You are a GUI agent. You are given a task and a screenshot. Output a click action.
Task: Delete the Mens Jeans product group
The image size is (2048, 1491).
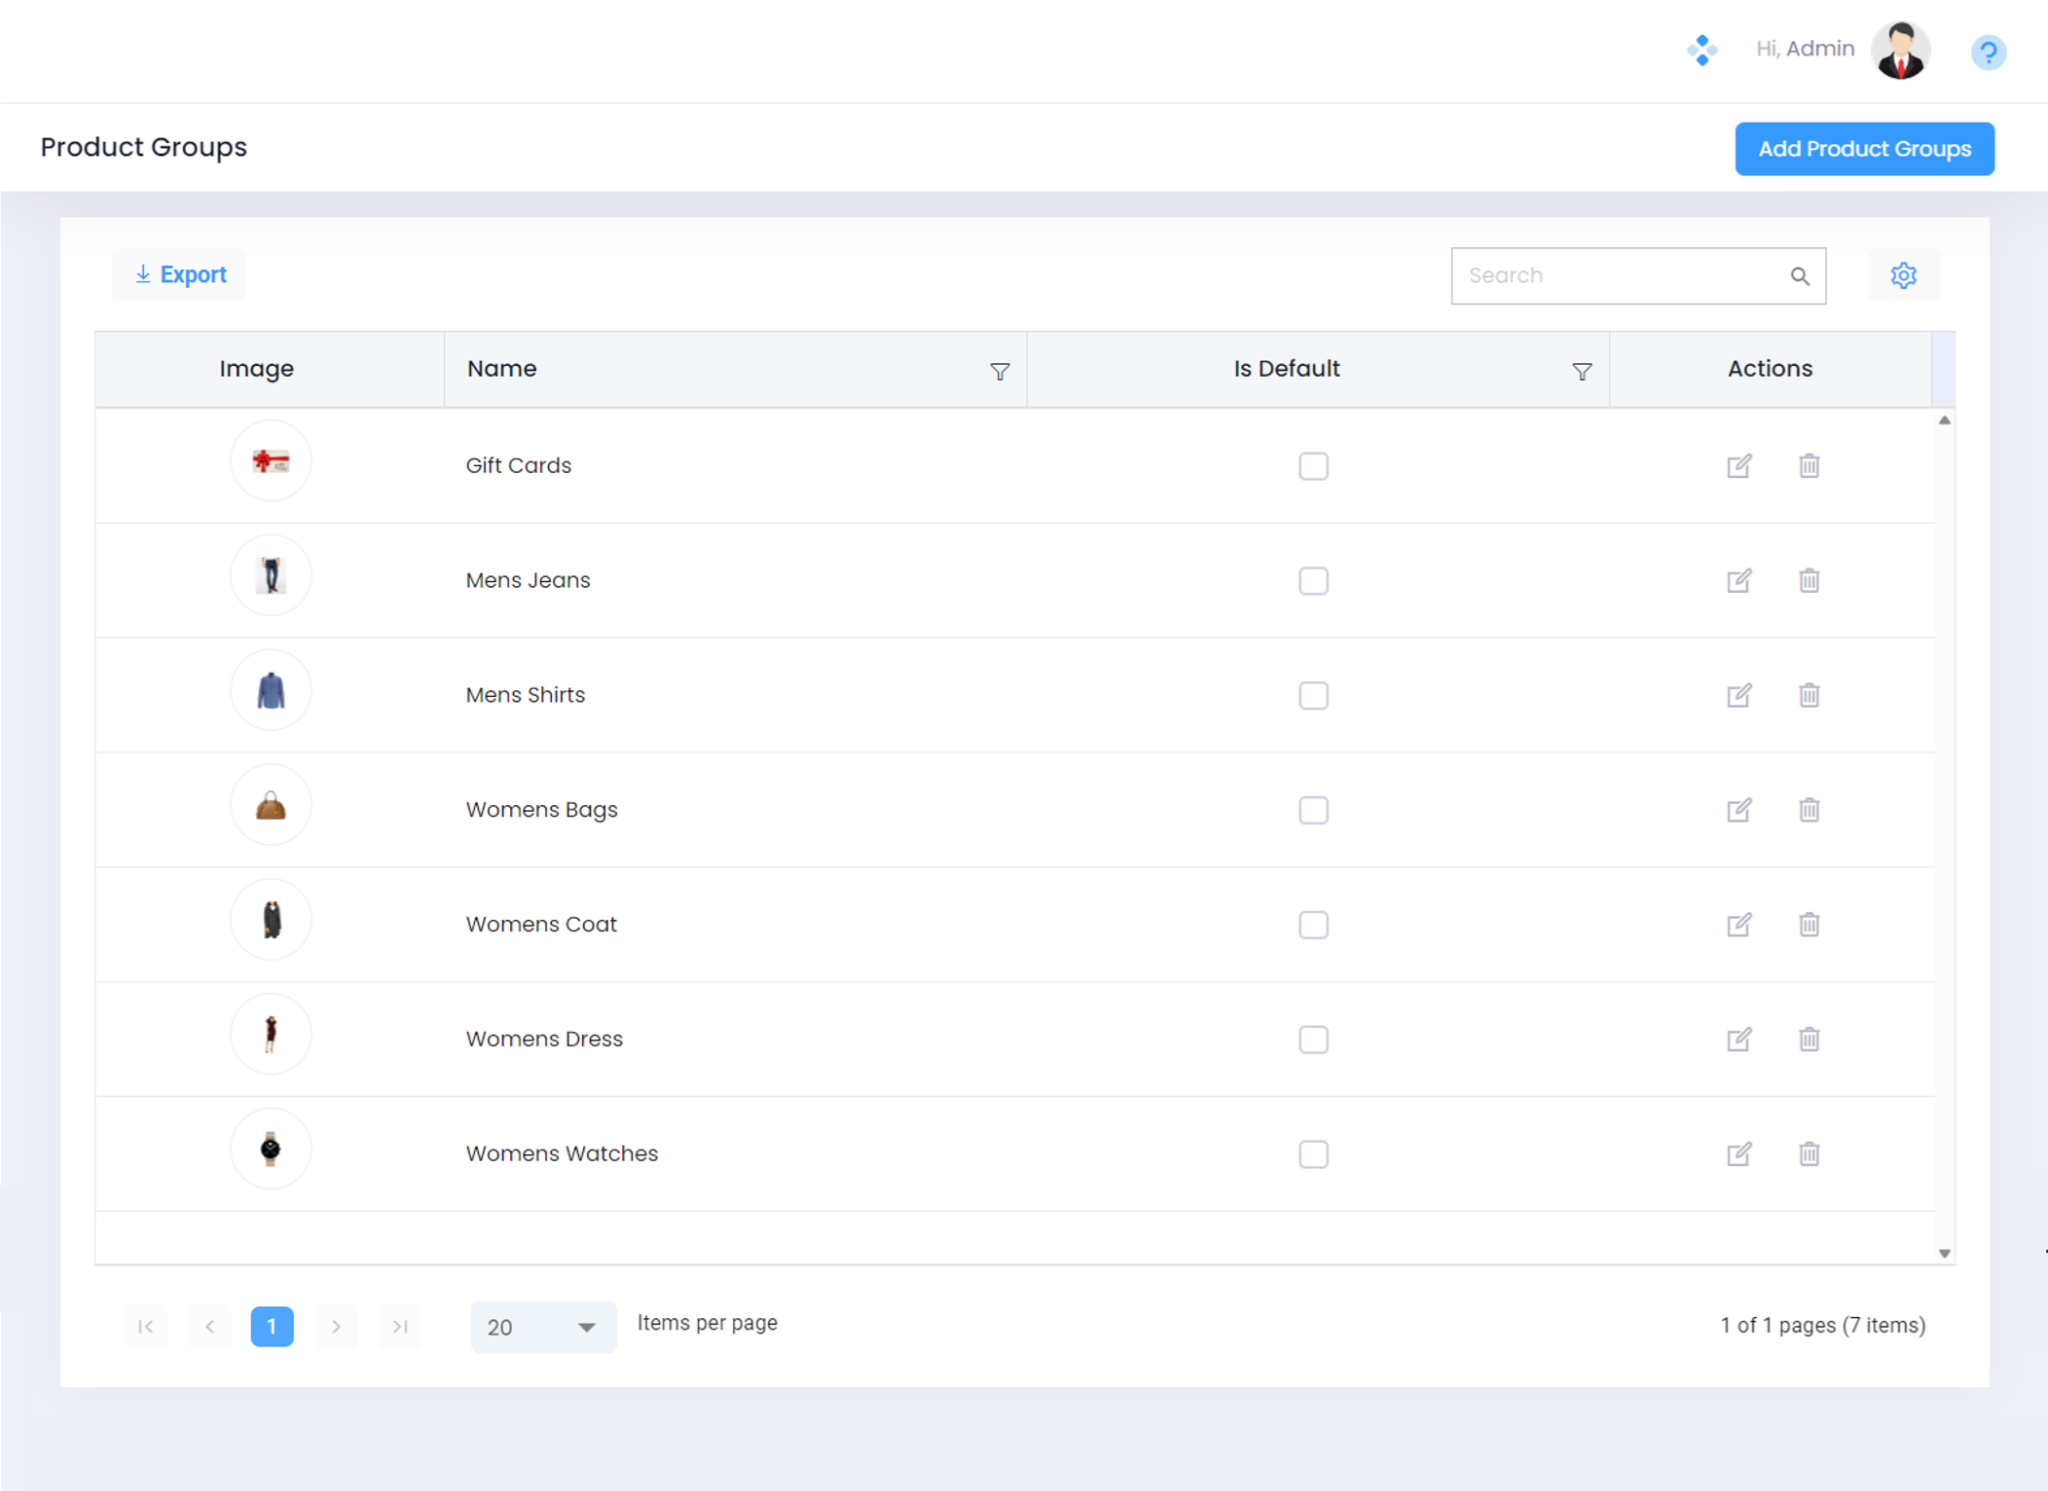[x=1808, y=581]
